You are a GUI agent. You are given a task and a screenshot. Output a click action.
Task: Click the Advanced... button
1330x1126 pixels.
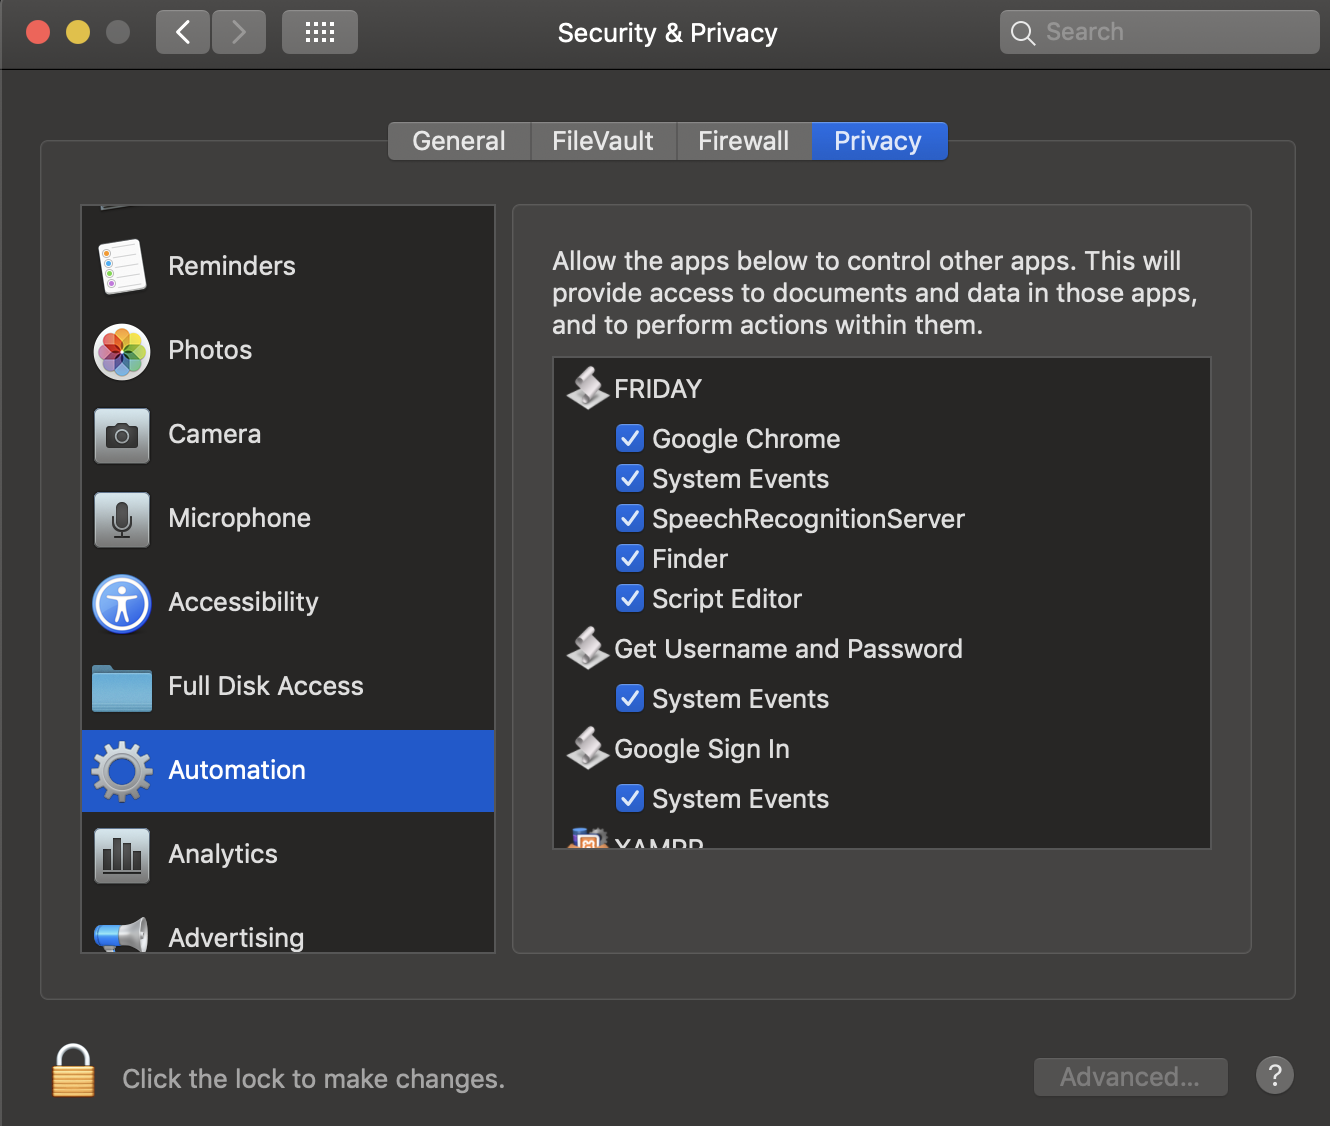point(1130,1077)
